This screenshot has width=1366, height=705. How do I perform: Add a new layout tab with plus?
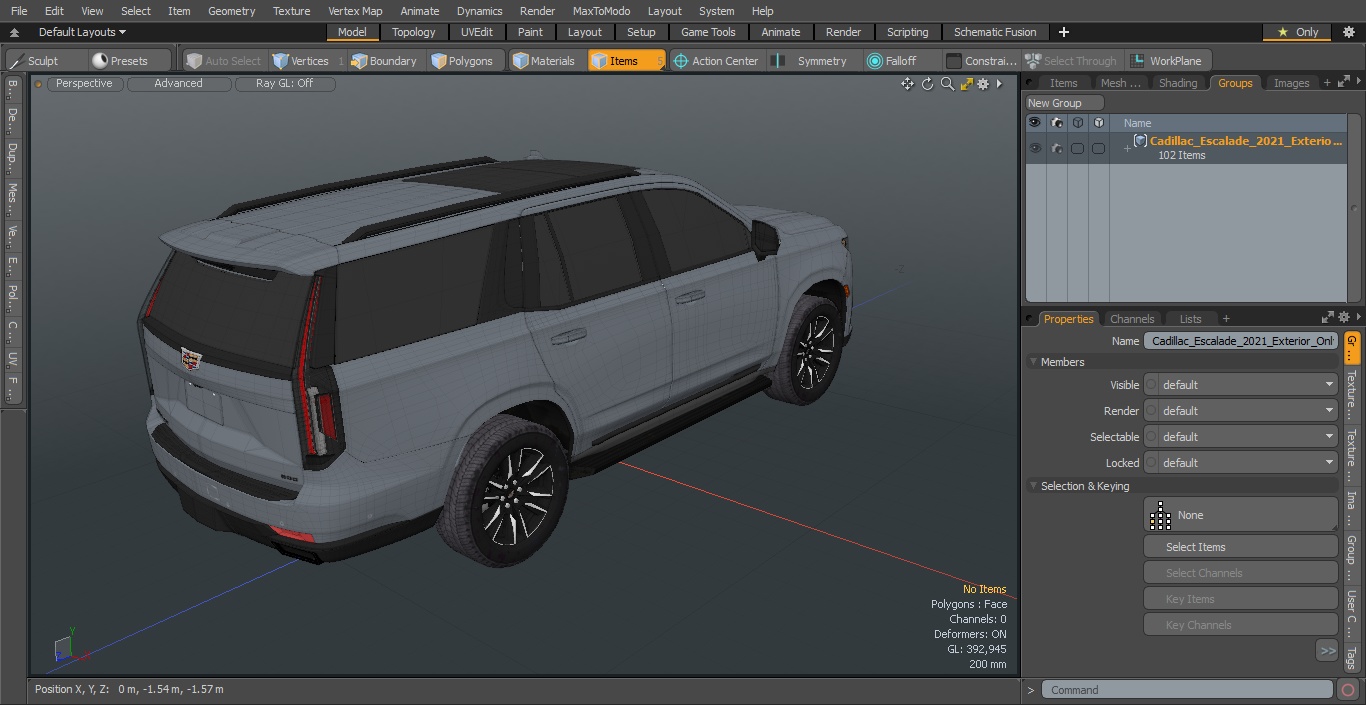click(x=1063, y=32)
